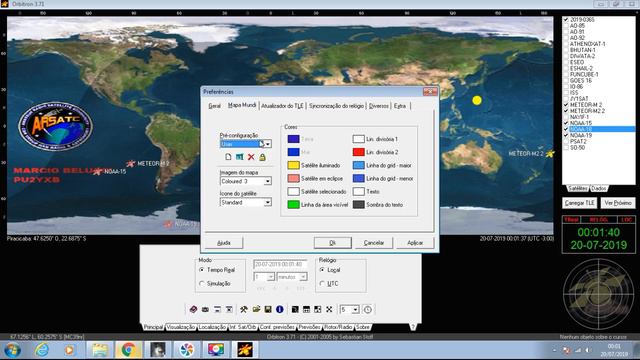Screen dimensions: 640x360
Task: Click the Cancelar button
Action: tap(374, 242)
